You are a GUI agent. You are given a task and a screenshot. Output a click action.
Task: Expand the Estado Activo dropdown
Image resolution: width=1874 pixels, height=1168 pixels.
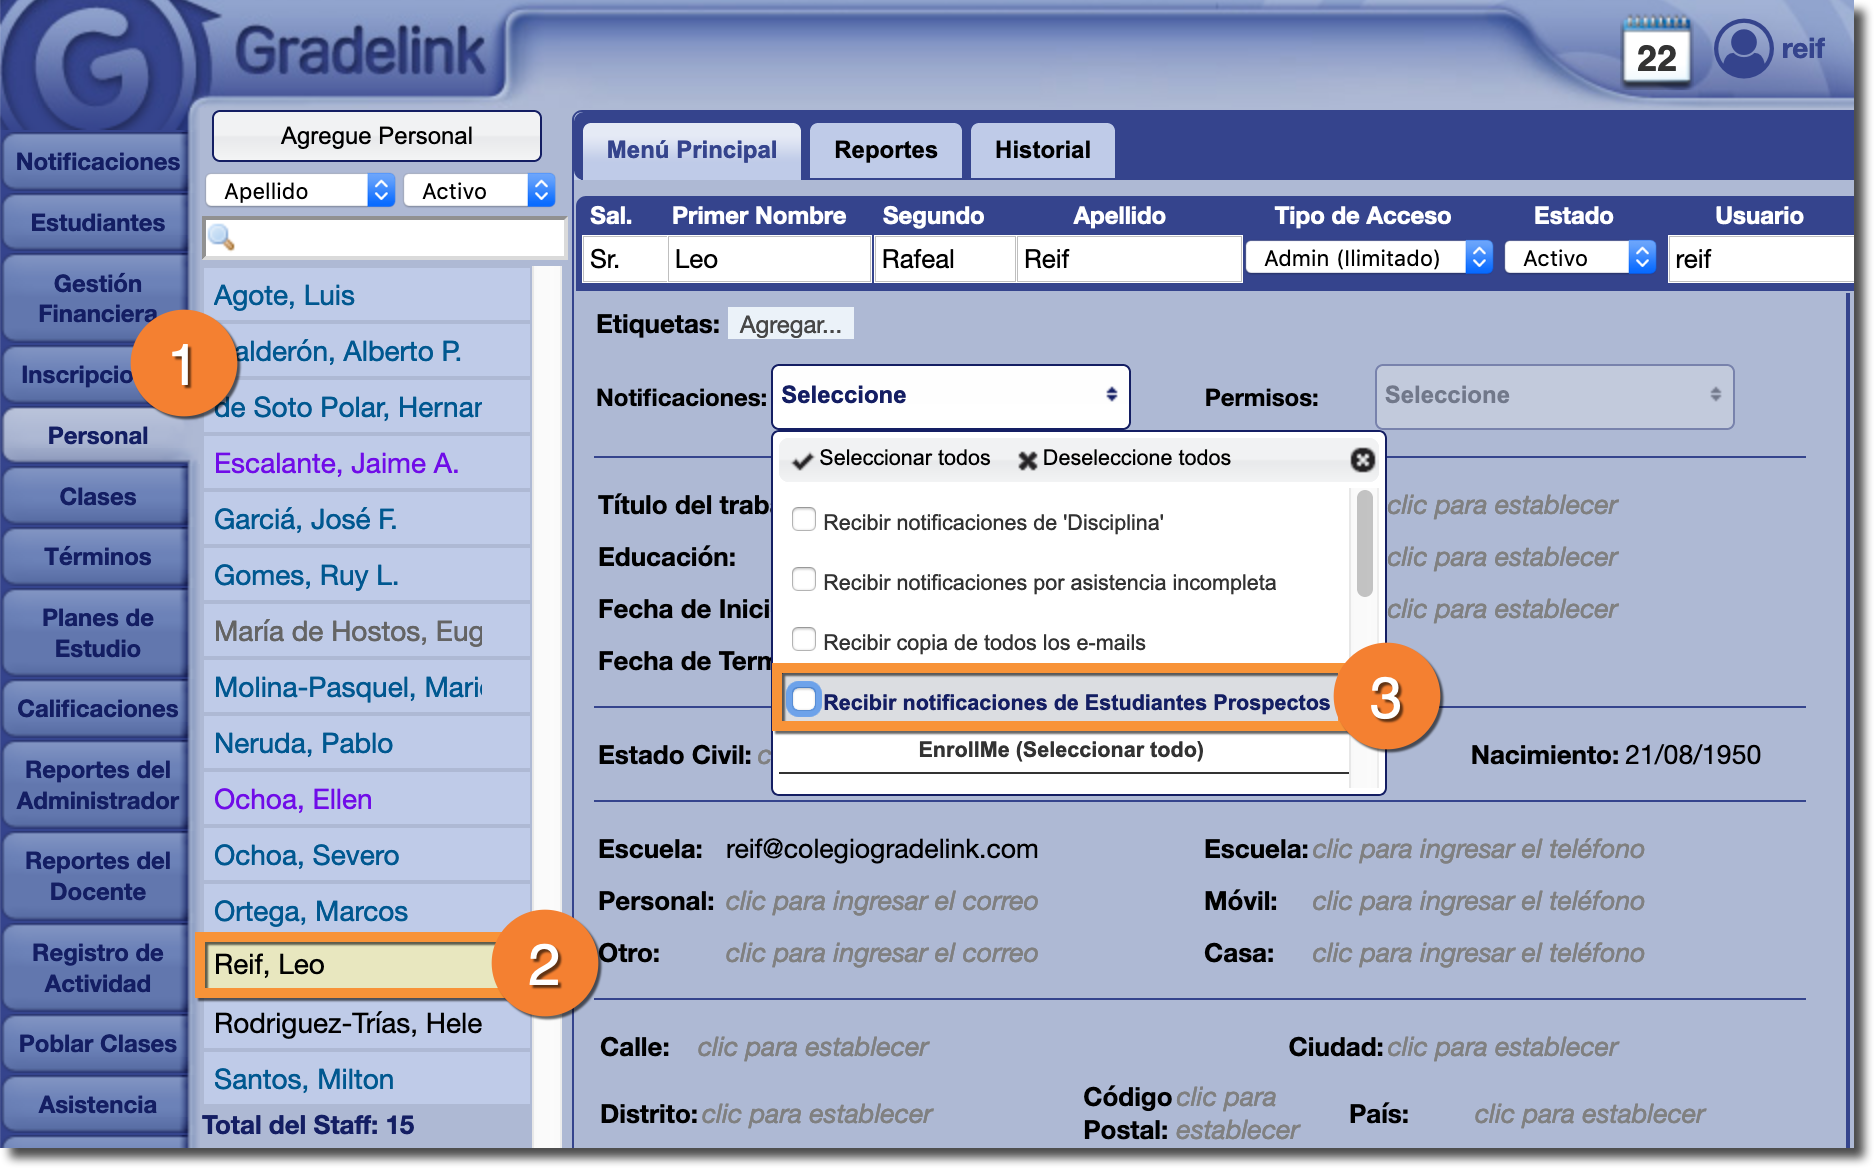1580,258
